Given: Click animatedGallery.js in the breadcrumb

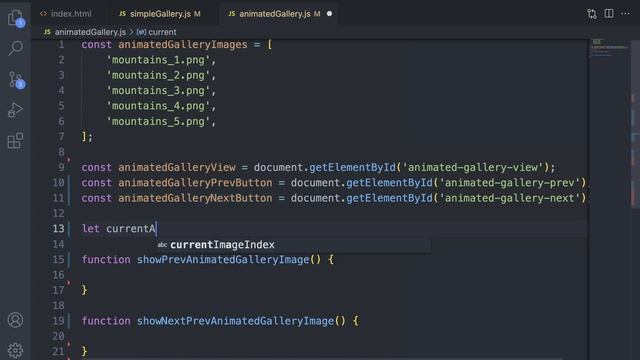Looking at the screenshot, I should click(90, 32).
